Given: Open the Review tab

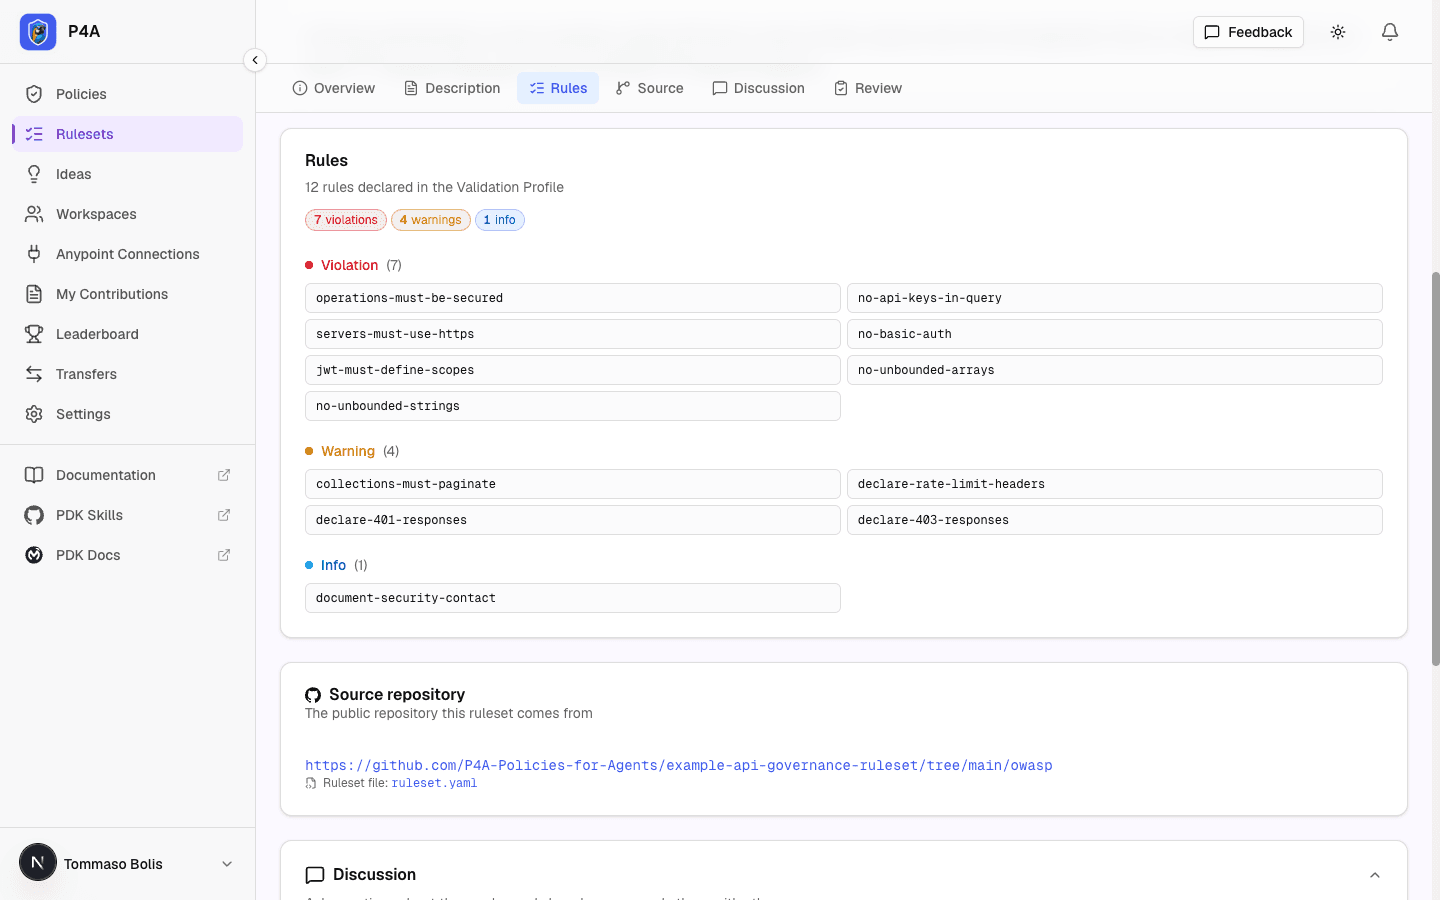Looking at the screenshot, I should pos(868,88).
